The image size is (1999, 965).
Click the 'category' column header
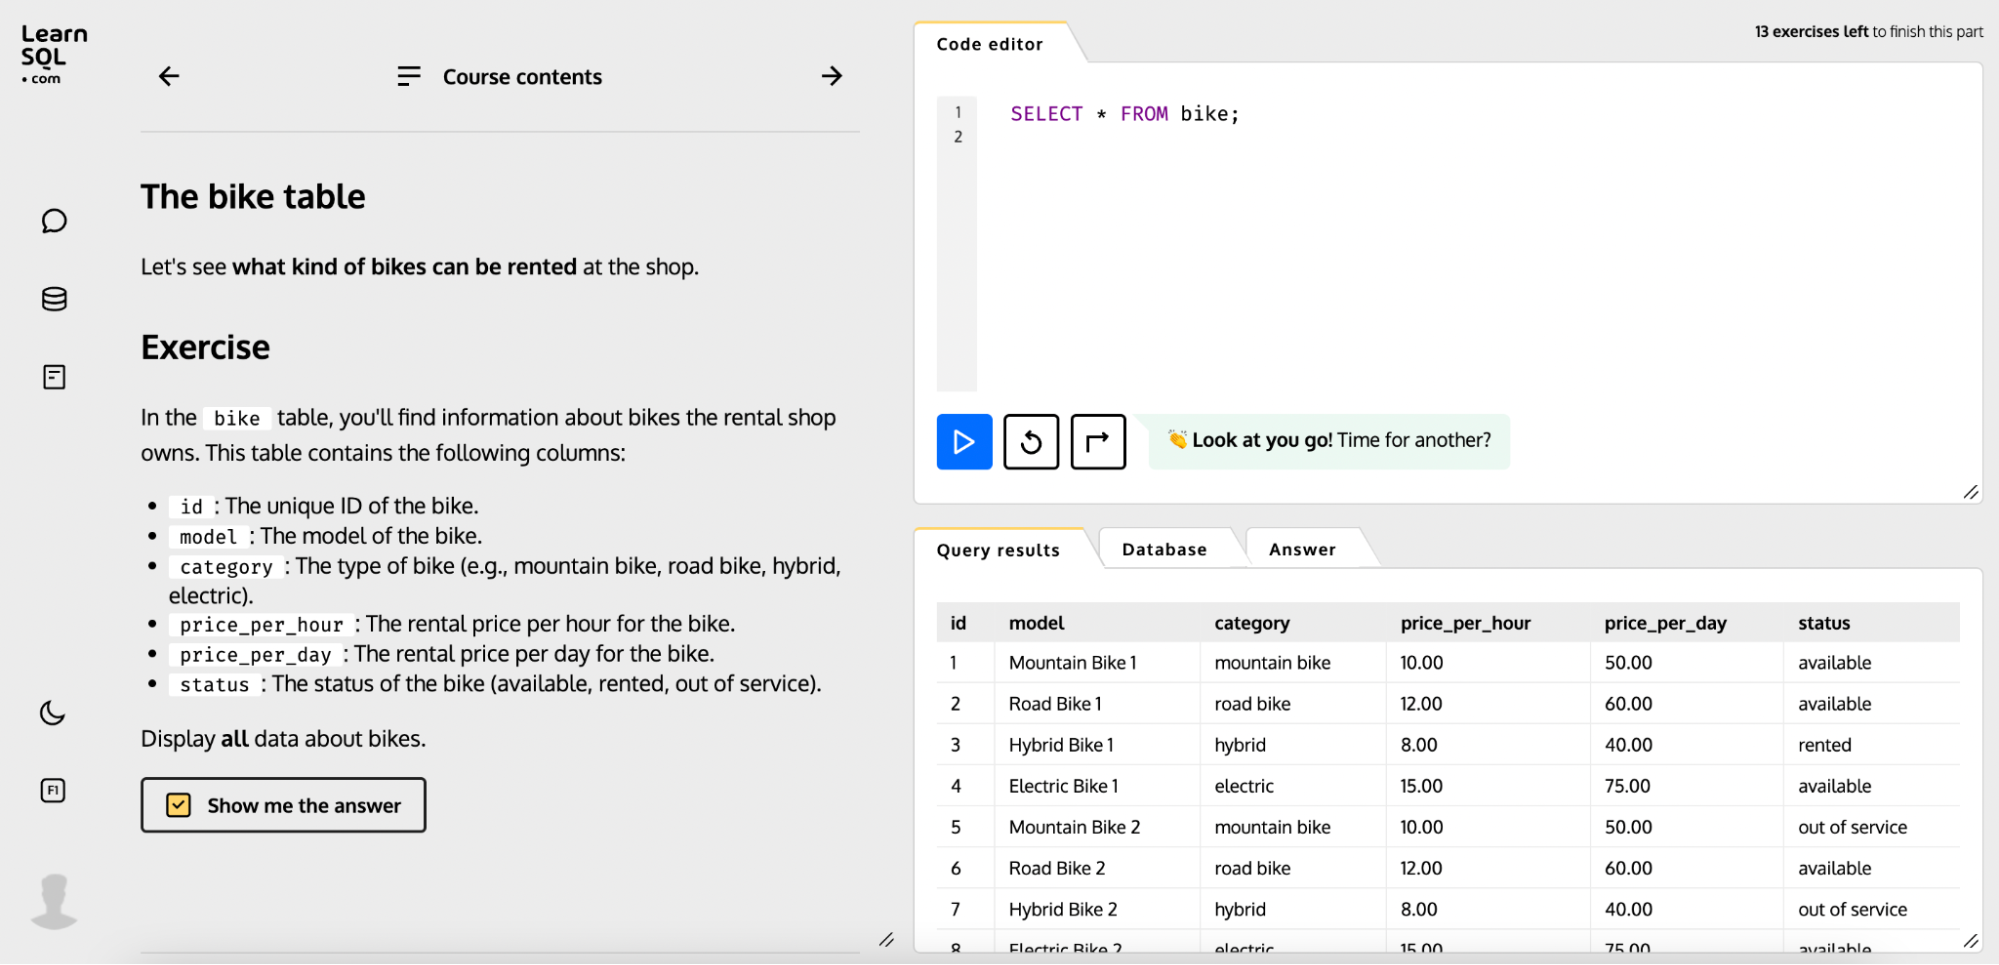click(1252, 623)
